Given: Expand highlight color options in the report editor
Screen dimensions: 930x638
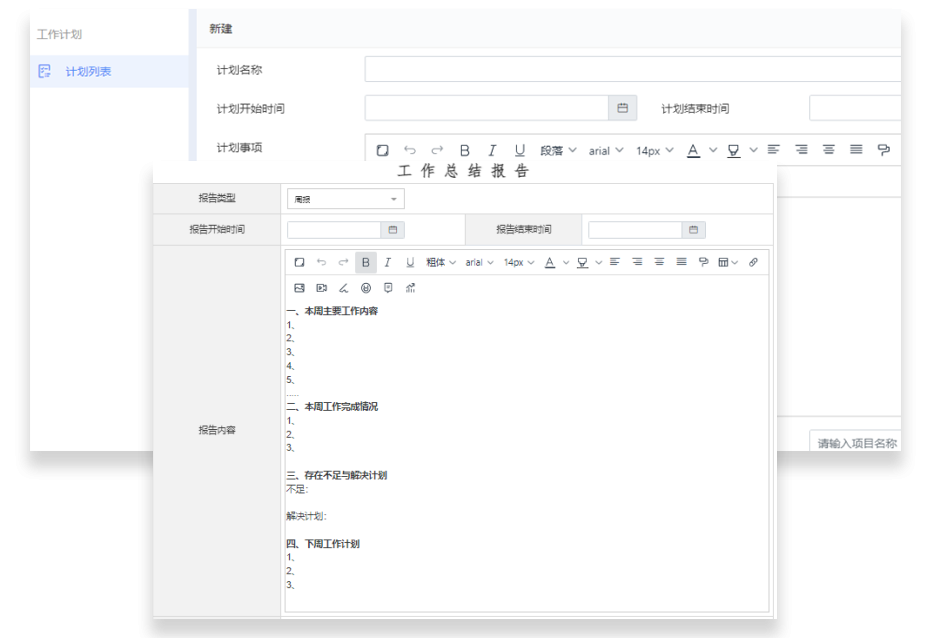Looking at the screenshot, I should point(598,263).
